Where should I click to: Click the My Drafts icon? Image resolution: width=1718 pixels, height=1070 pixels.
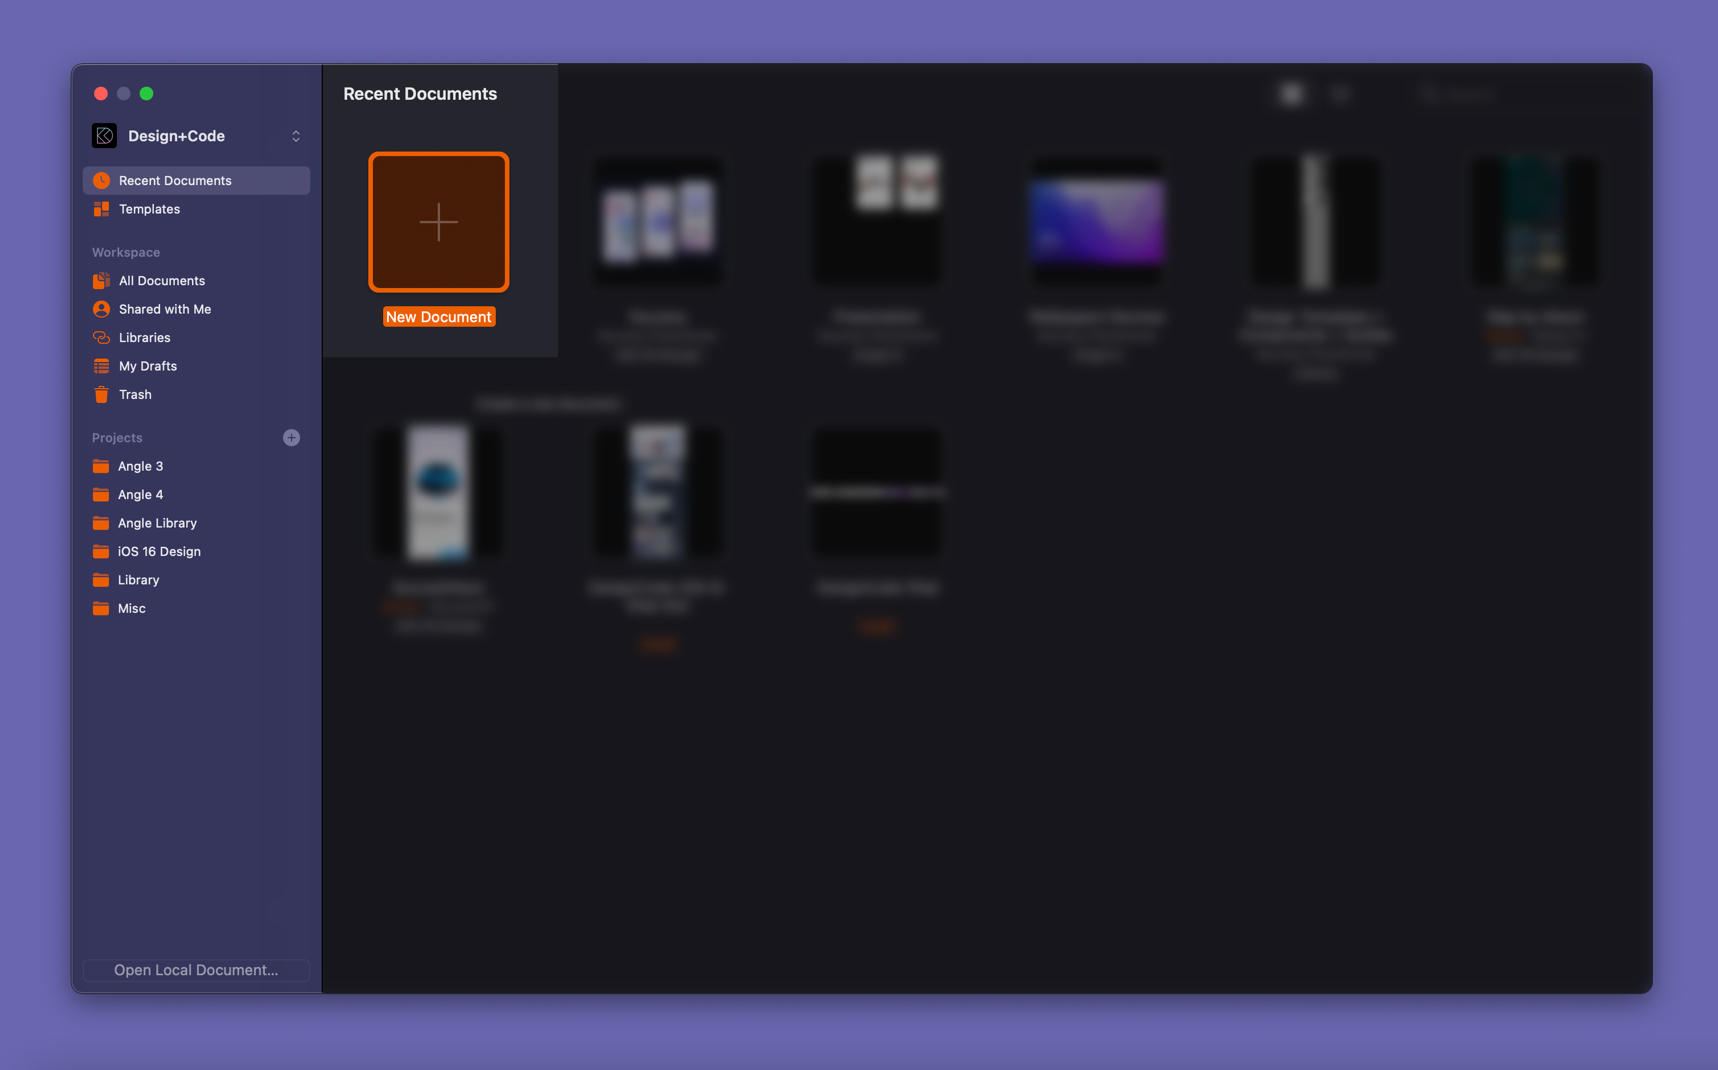[101, 366]
